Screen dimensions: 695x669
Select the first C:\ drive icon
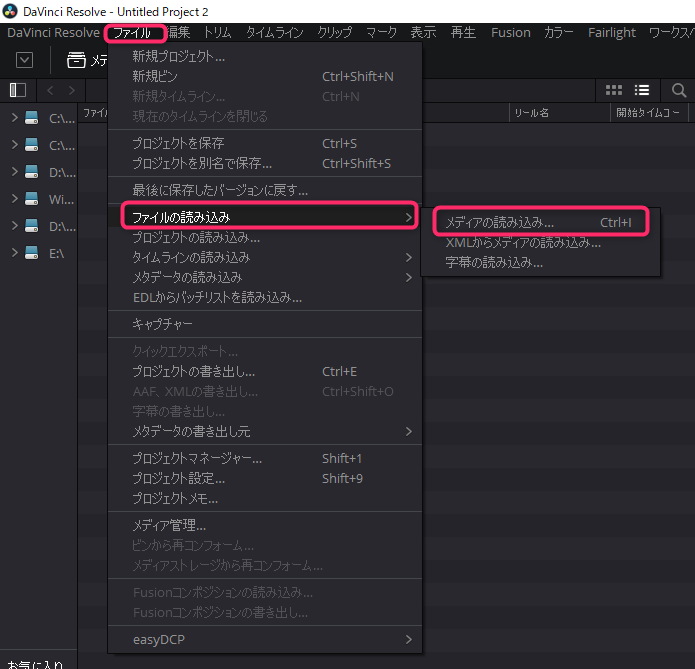tap(31, 118)
